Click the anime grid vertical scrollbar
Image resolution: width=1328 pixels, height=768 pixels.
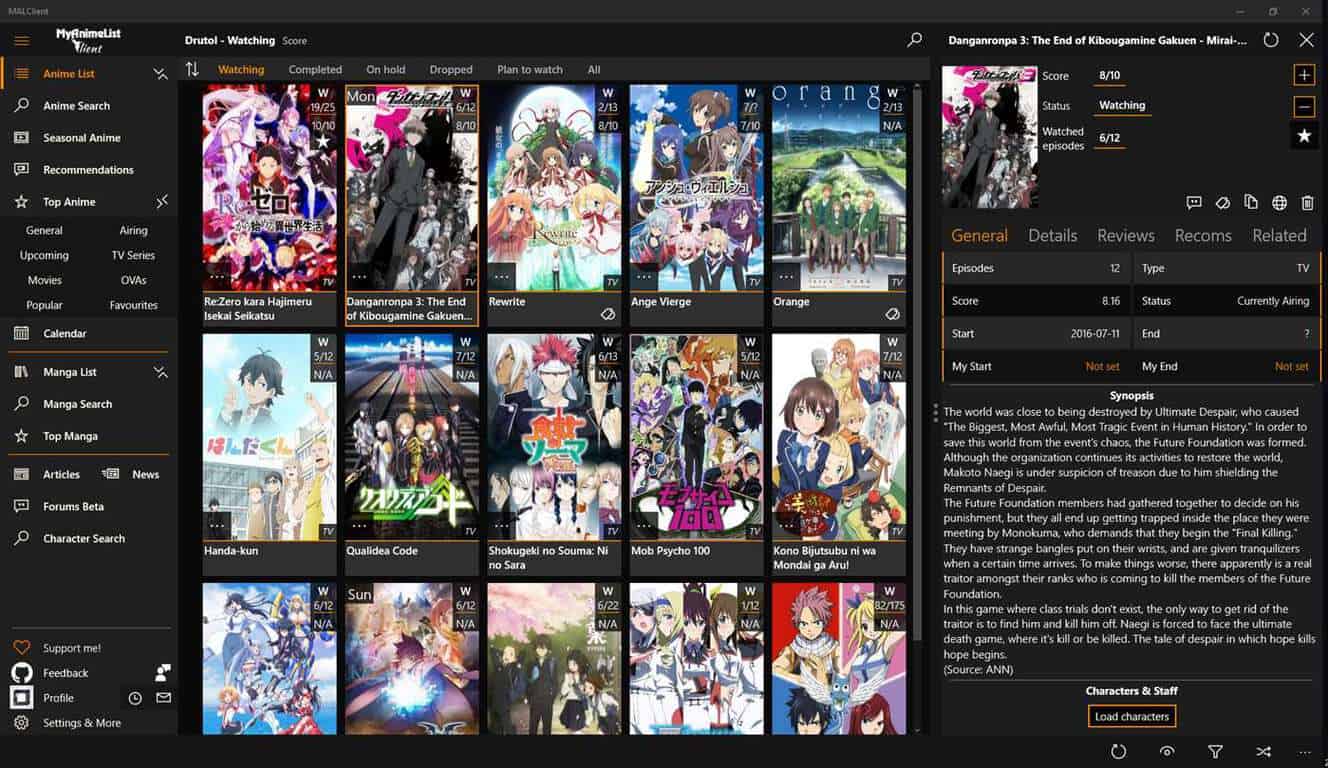(x=915, y=365)
